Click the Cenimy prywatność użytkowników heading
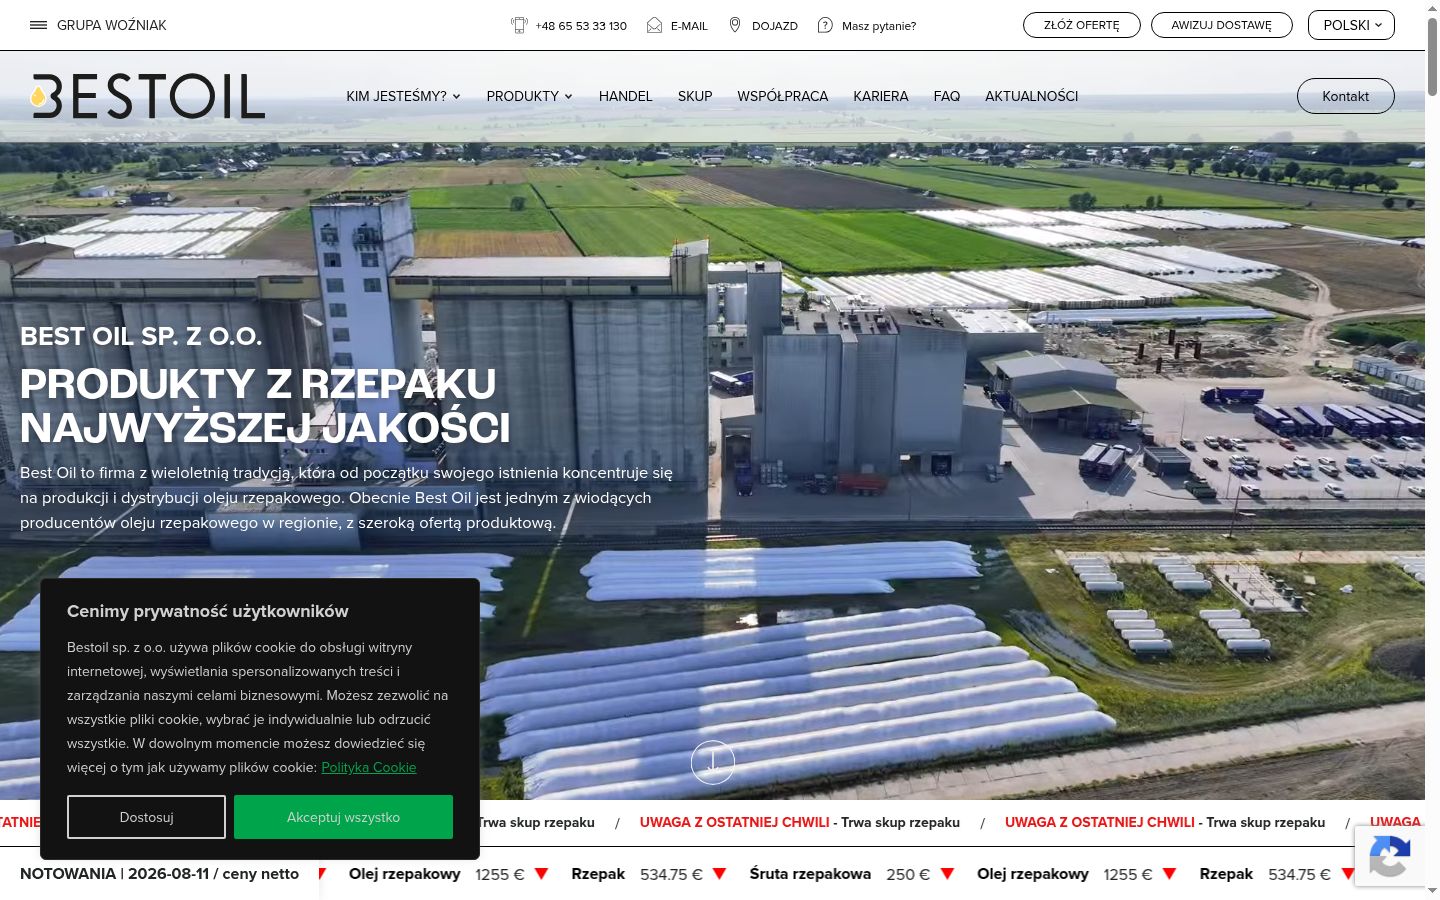 [x=208, y=611]
